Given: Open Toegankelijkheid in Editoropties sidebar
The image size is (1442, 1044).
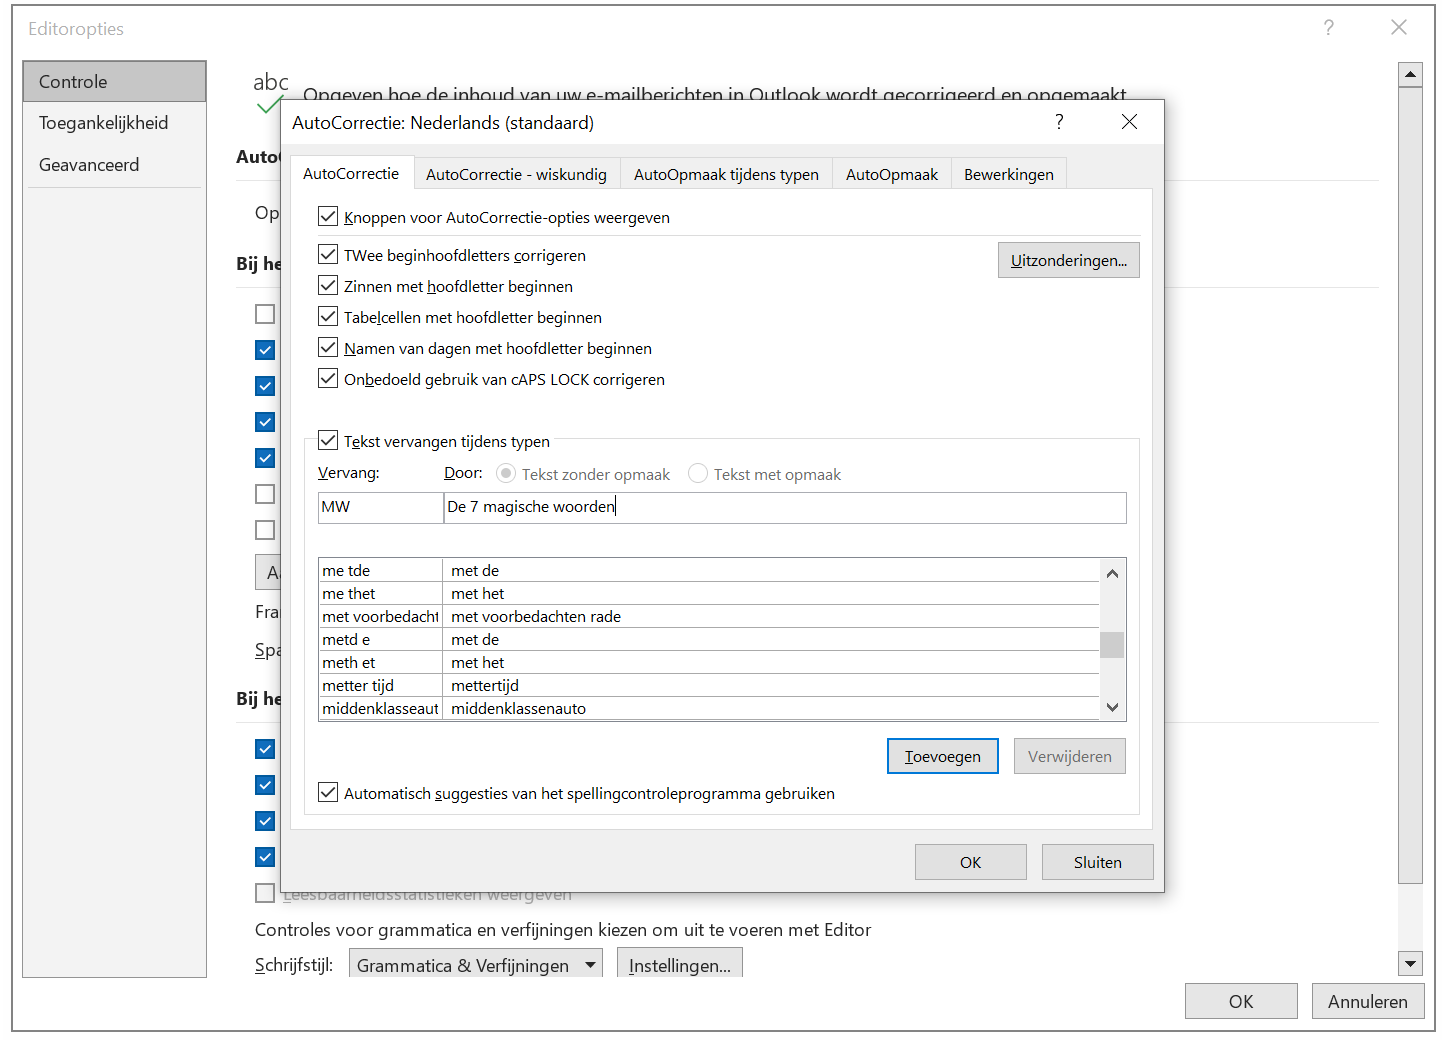Looking at the screenshot, I should (x=114, y=123).
